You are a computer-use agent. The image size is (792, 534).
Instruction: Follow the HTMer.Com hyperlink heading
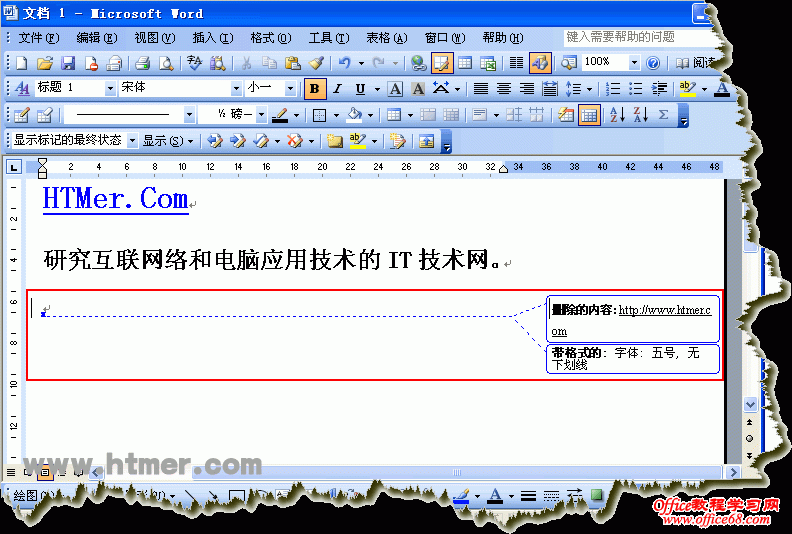[116, 199]
